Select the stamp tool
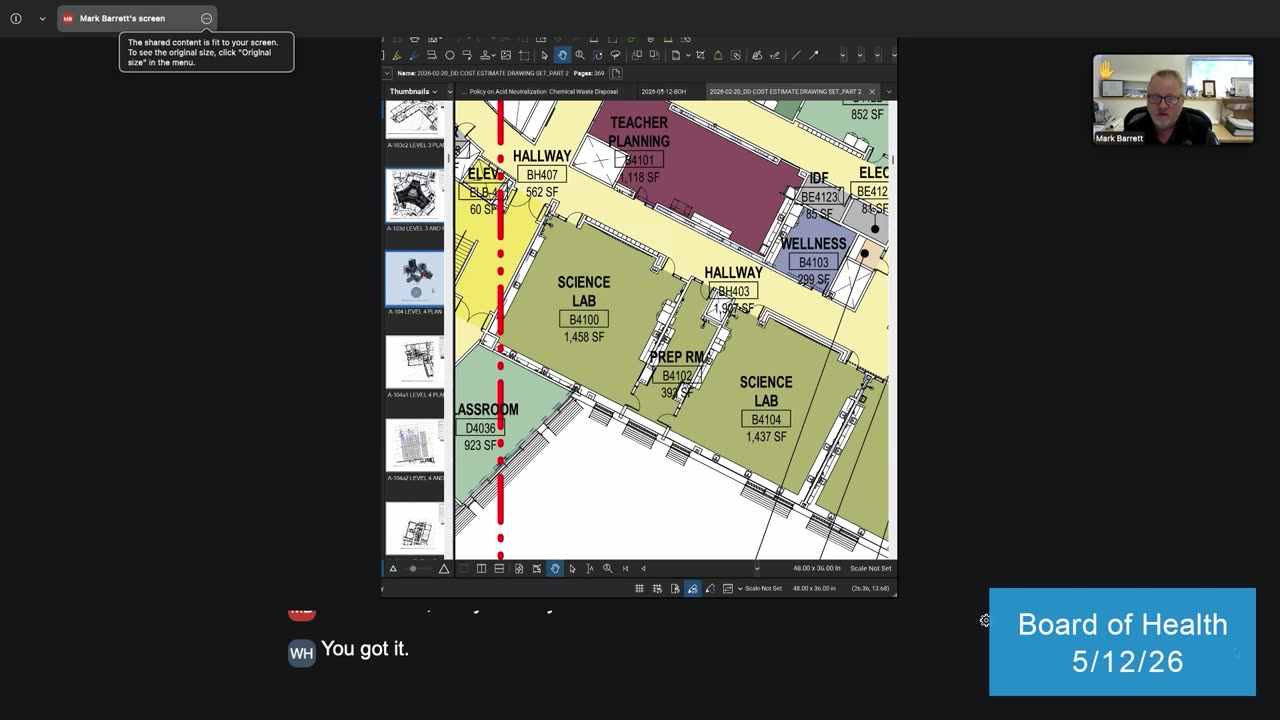The image size is (1280, 720). (x=485, y=55)
